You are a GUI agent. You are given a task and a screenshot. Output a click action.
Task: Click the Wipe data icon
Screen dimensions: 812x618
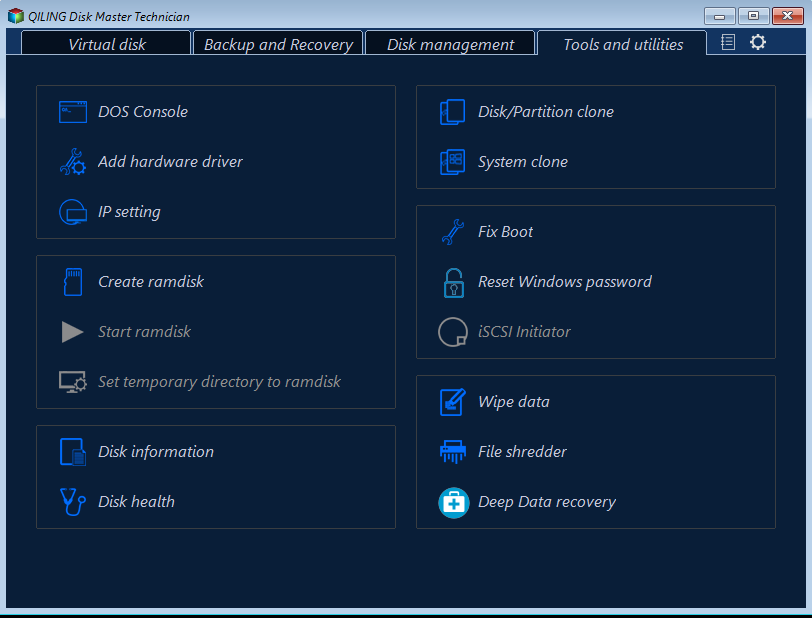coord(453,402)
